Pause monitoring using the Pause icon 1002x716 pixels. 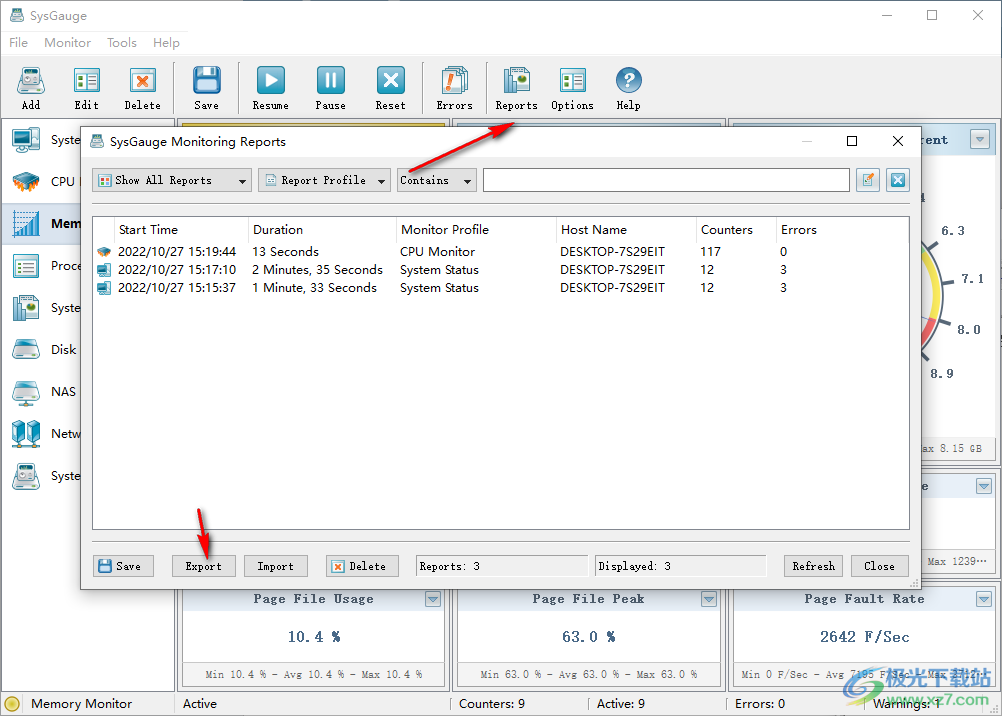(x=330, y=81)
